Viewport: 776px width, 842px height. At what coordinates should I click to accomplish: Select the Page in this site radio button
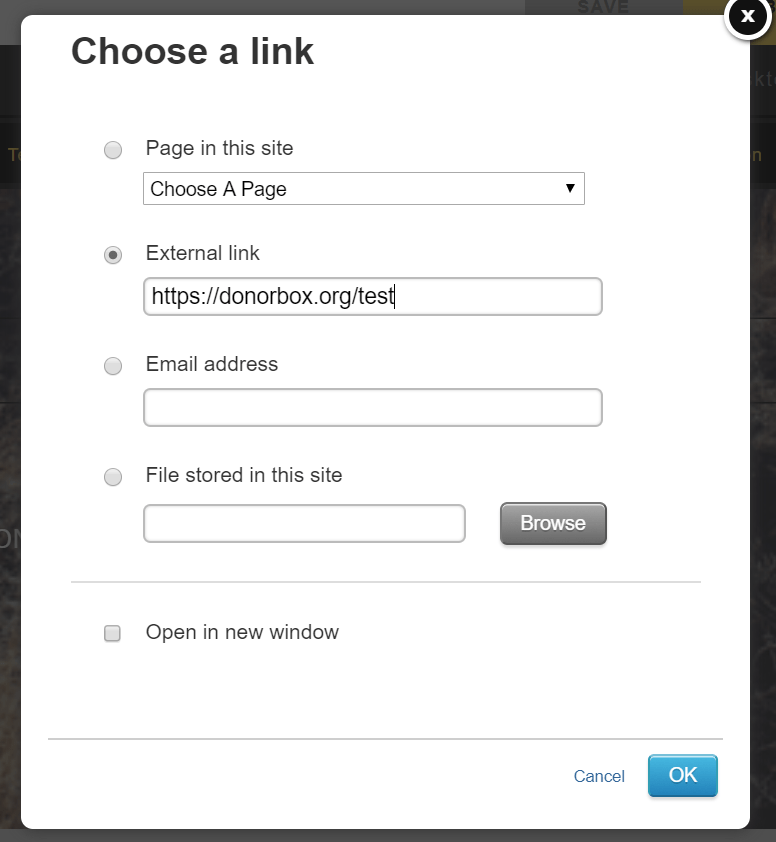click(x=113, y=150)
